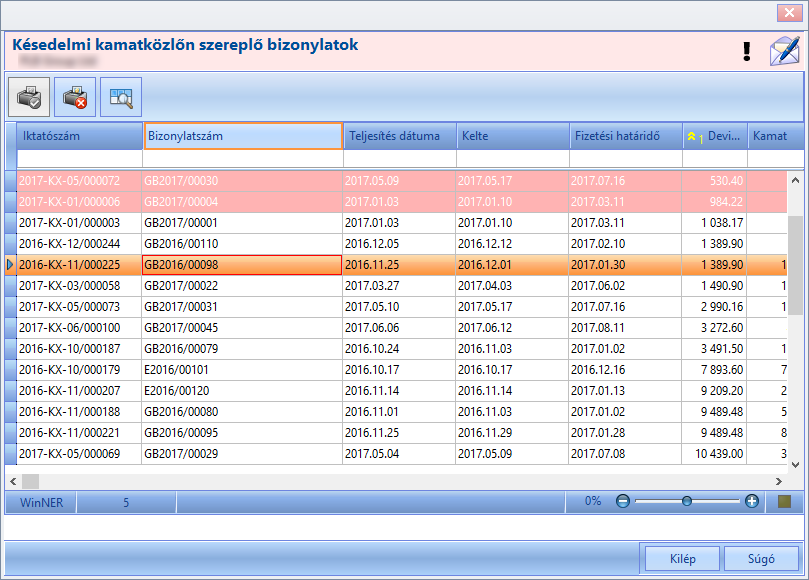The image size is (809, 580).
Task: Click the filter field under Teljesítés dátuma
Action: 400,158
